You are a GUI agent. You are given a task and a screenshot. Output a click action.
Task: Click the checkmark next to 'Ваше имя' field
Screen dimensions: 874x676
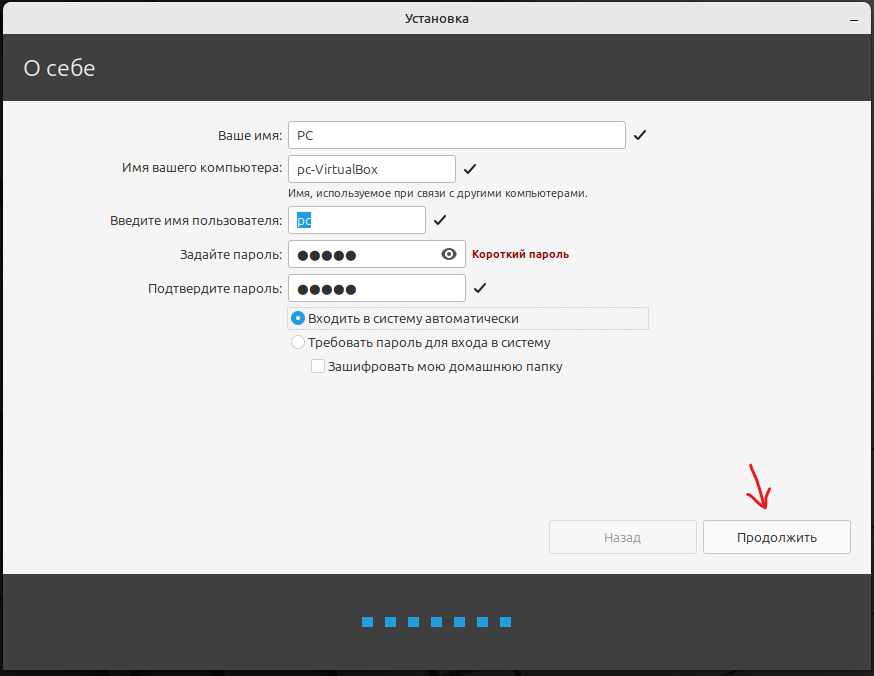pyautogui.click(x=640, y=135)
